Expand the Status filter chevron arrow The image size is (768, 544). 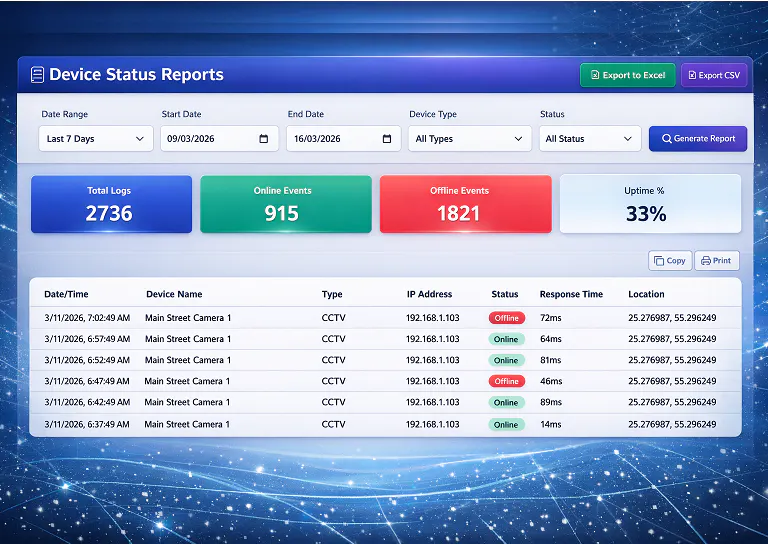pos(627,139)
